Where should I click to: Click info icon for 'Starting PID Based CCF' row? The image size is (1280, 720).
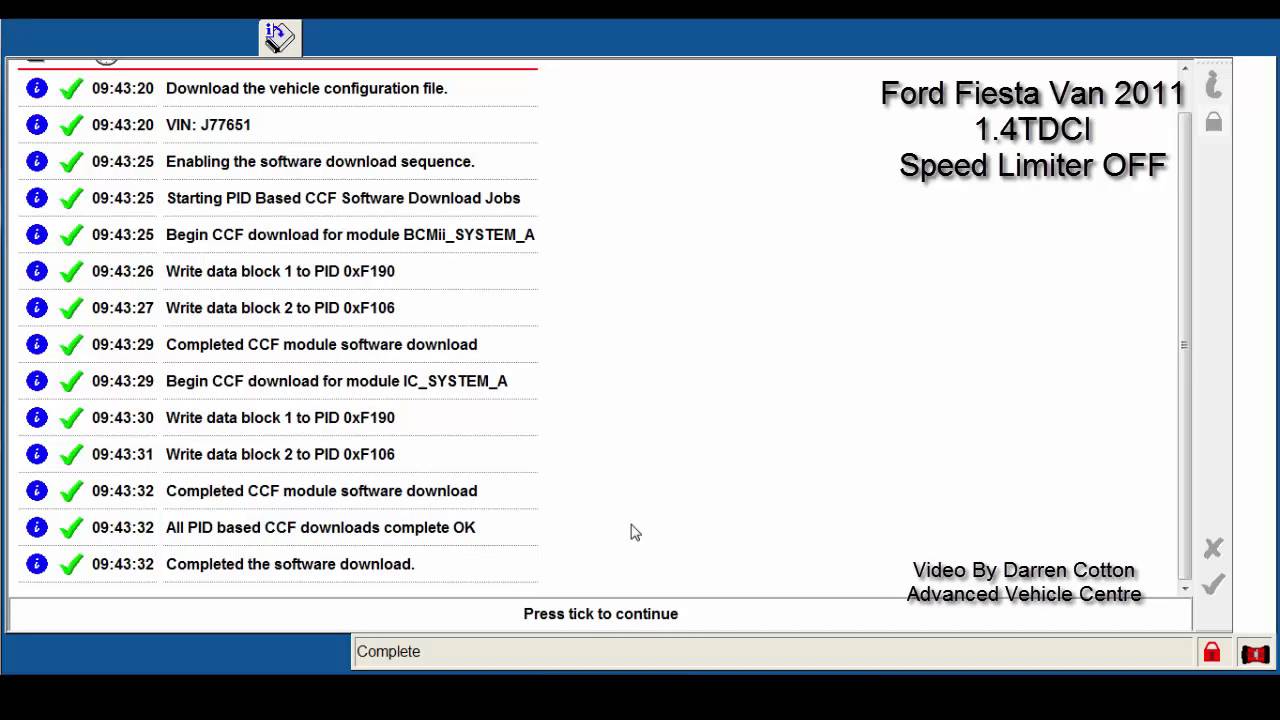coord(37,198)
